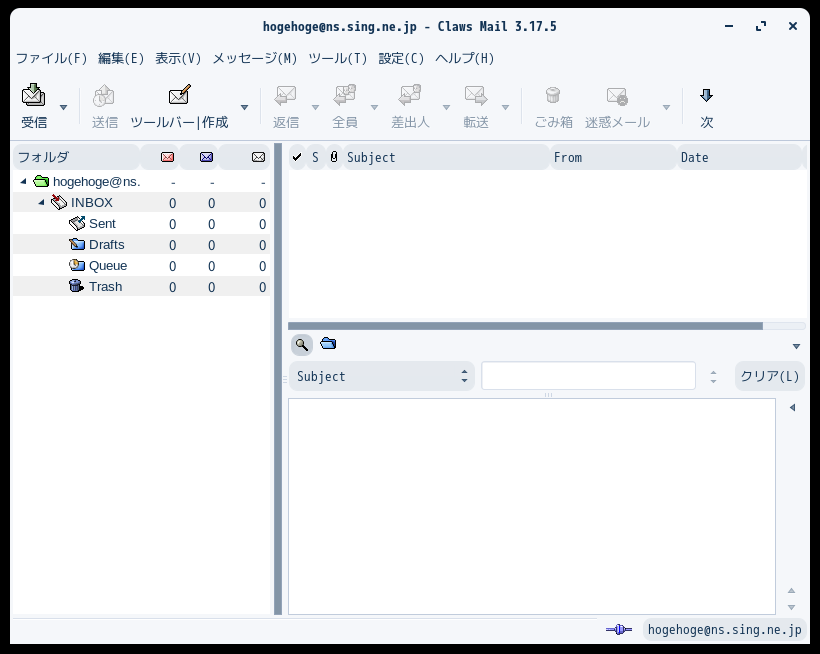The height and width of the screenshot is (654, 820).
Task: Select the Queue folder
Action: tap(141, 265)
